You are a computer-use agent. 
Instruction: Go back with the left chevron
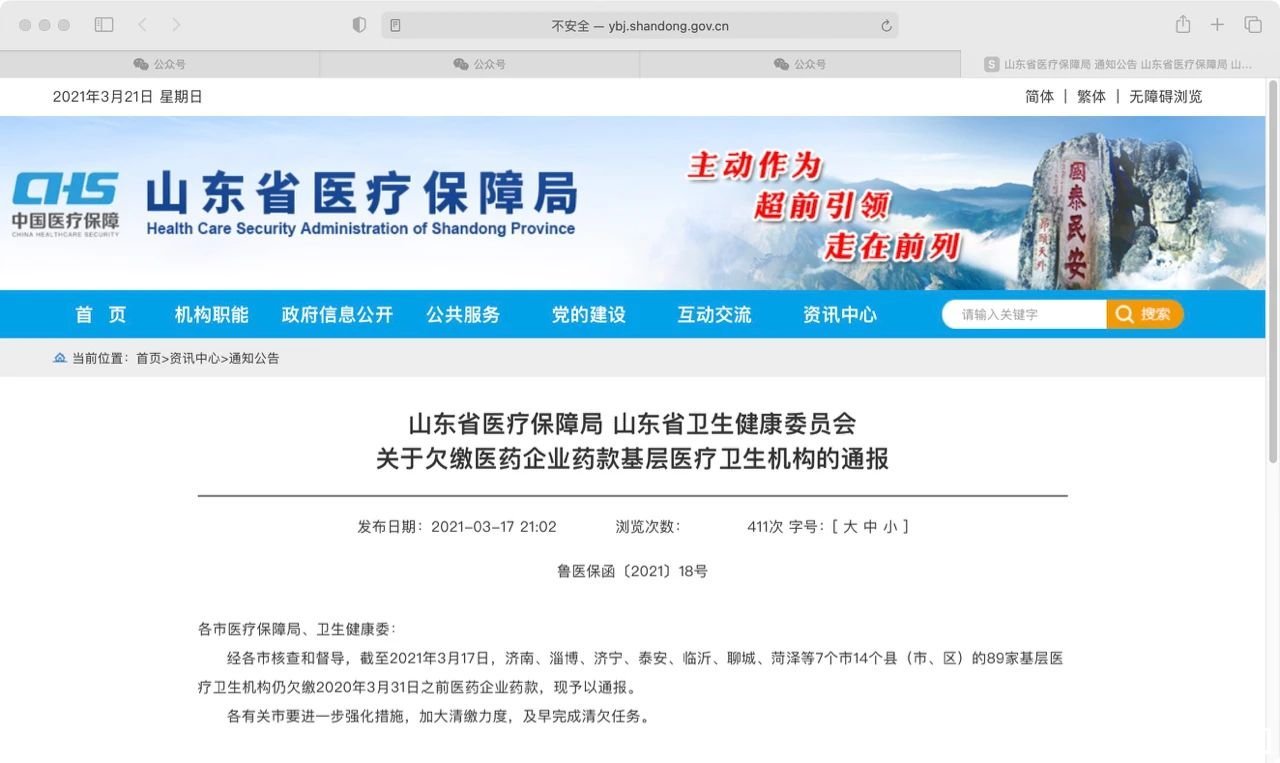[142, 25]
